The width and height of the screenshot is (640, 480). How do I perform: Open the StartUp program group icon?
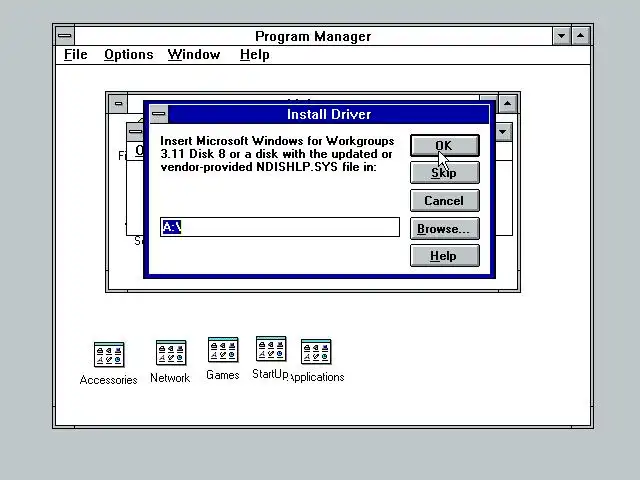click(x=271, y=349)
